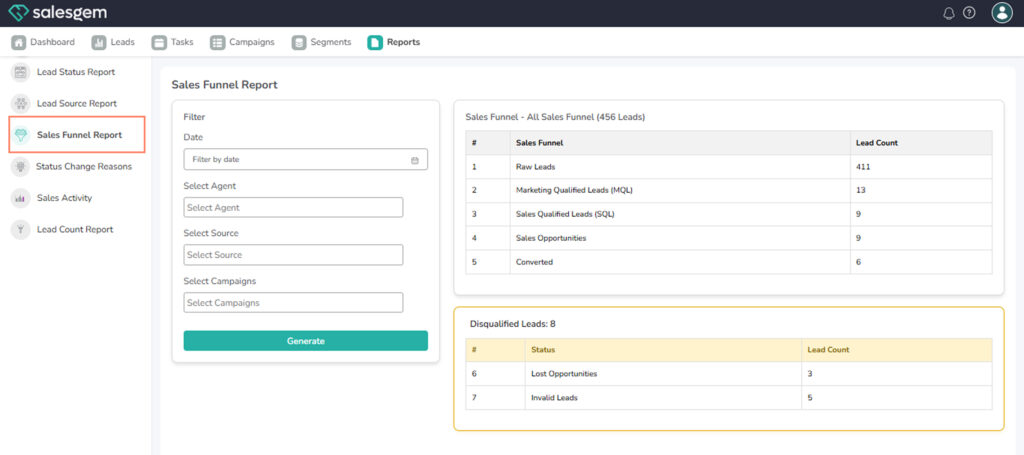Expand the Select Campaigns dropdown
This screenshot has width=1024, height=455.
click(293, 303)
